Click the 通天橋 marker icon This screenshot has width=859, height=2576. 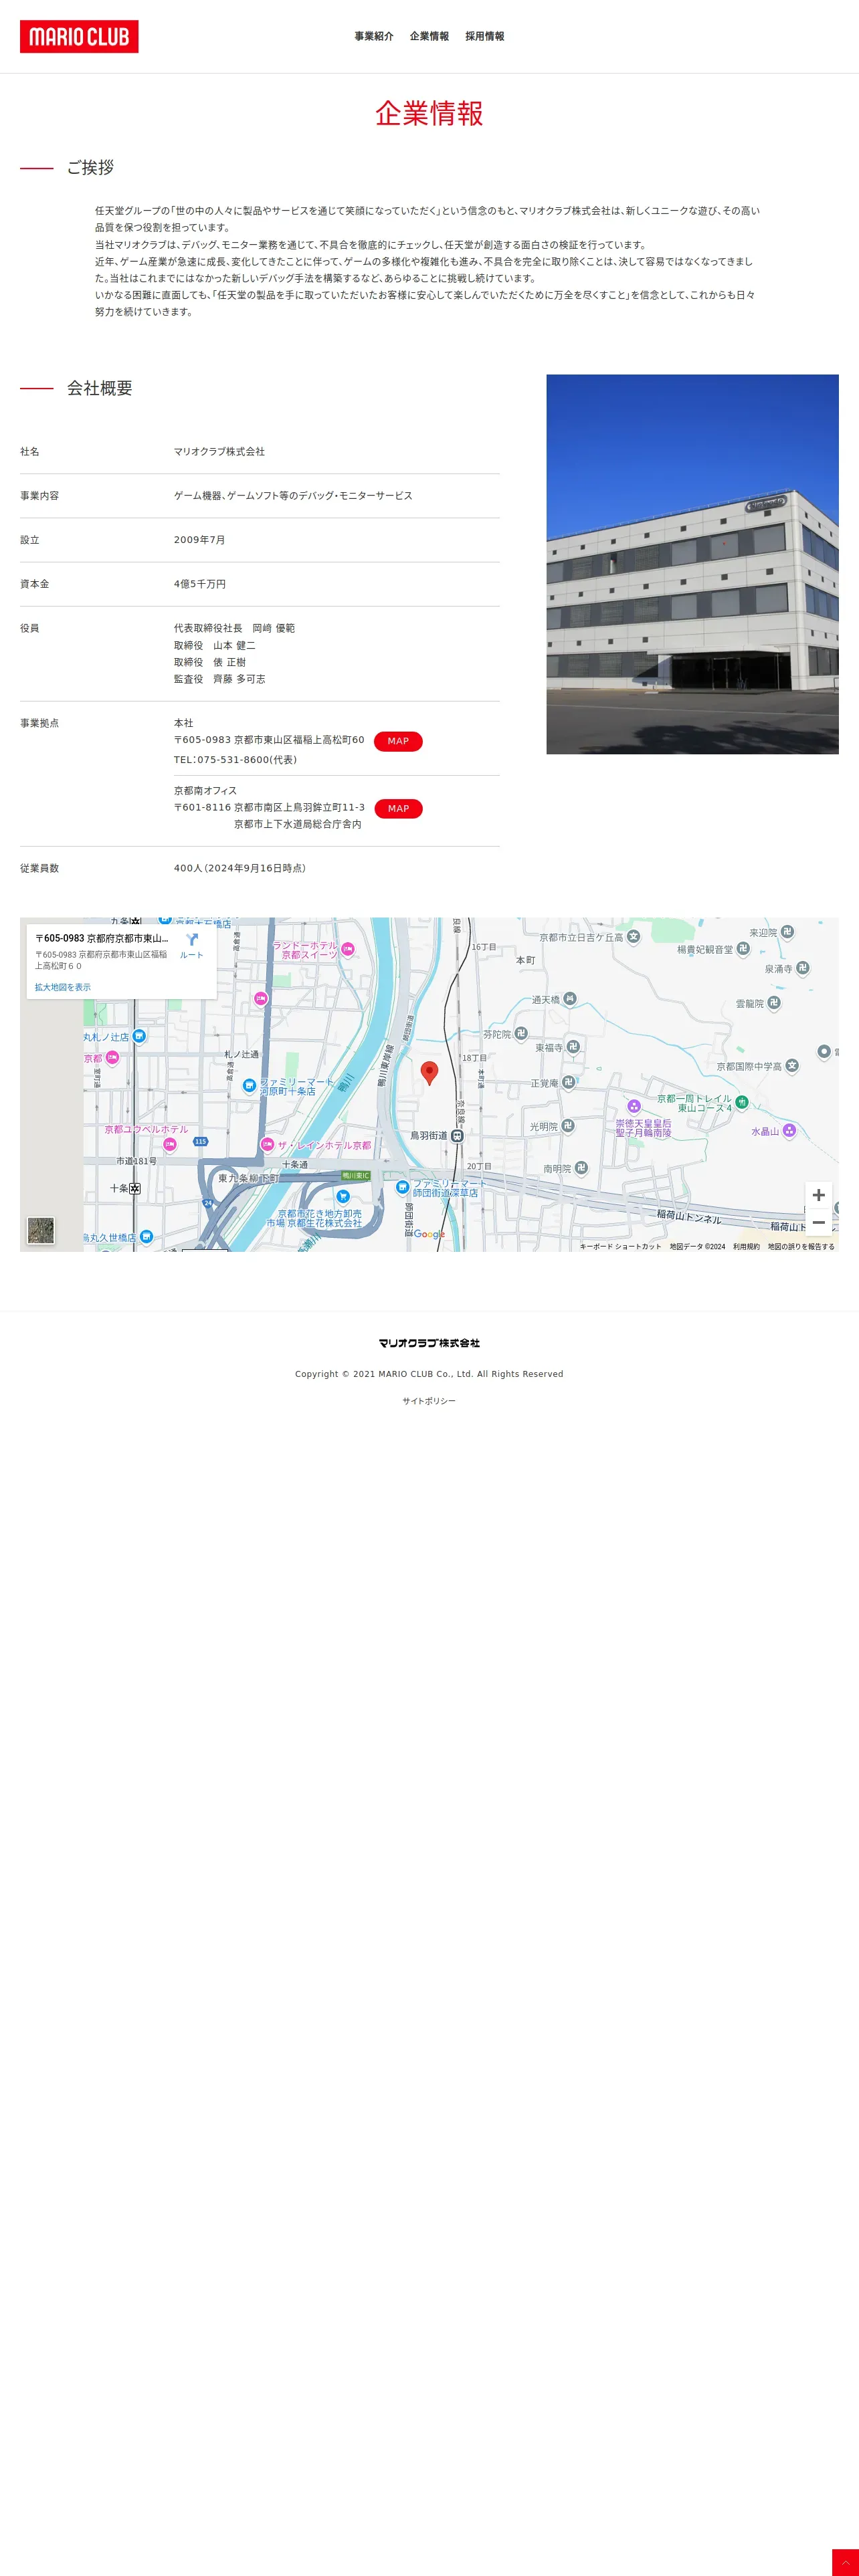(570, 999)
